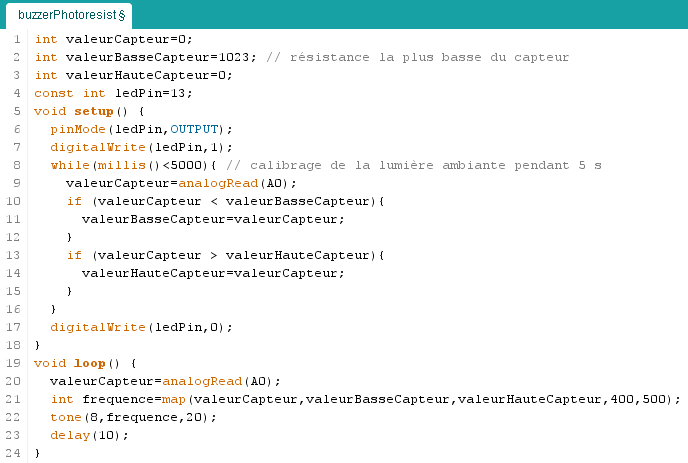This screenshot has width=688, height=463.
Task: Click valeurBasseCapteur=1023 on line 2
Action: click(x=145, y=57)
